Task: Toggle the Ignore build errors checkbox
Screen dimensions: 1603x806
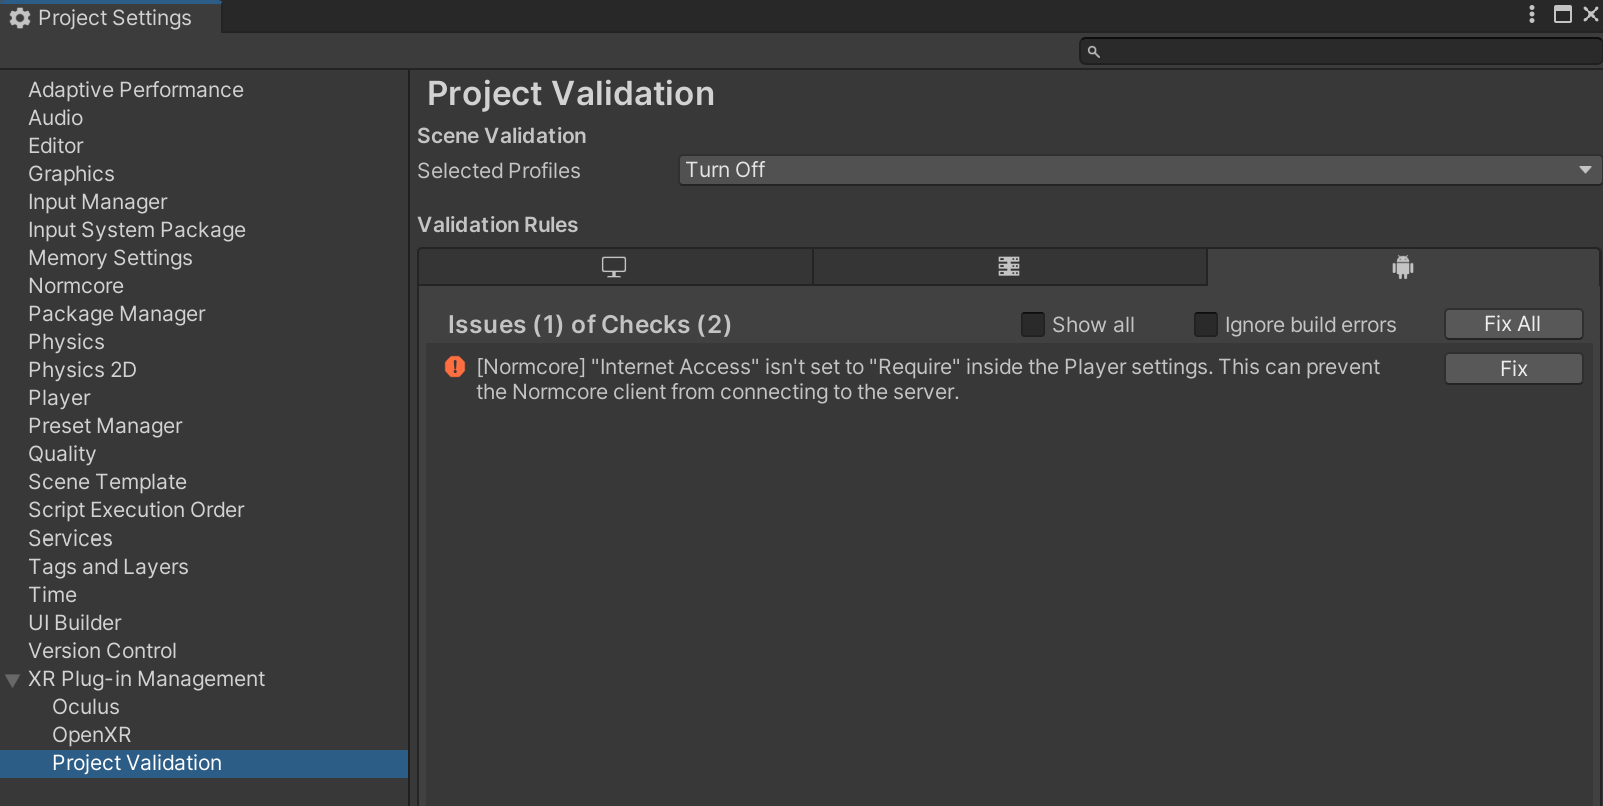Action: point(1206,325)
